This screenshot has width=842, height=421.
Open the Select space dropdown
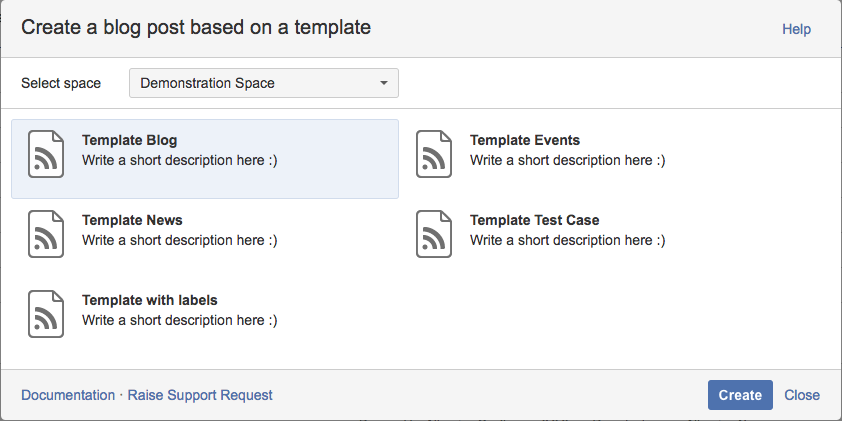263,83
